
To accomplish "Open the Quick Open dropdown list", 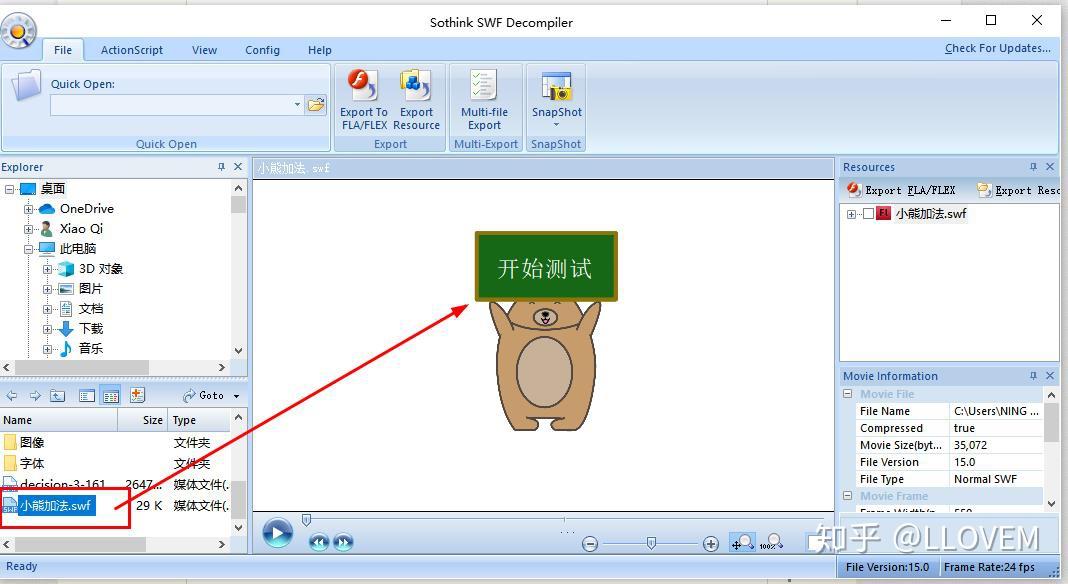I will point(297,105).
